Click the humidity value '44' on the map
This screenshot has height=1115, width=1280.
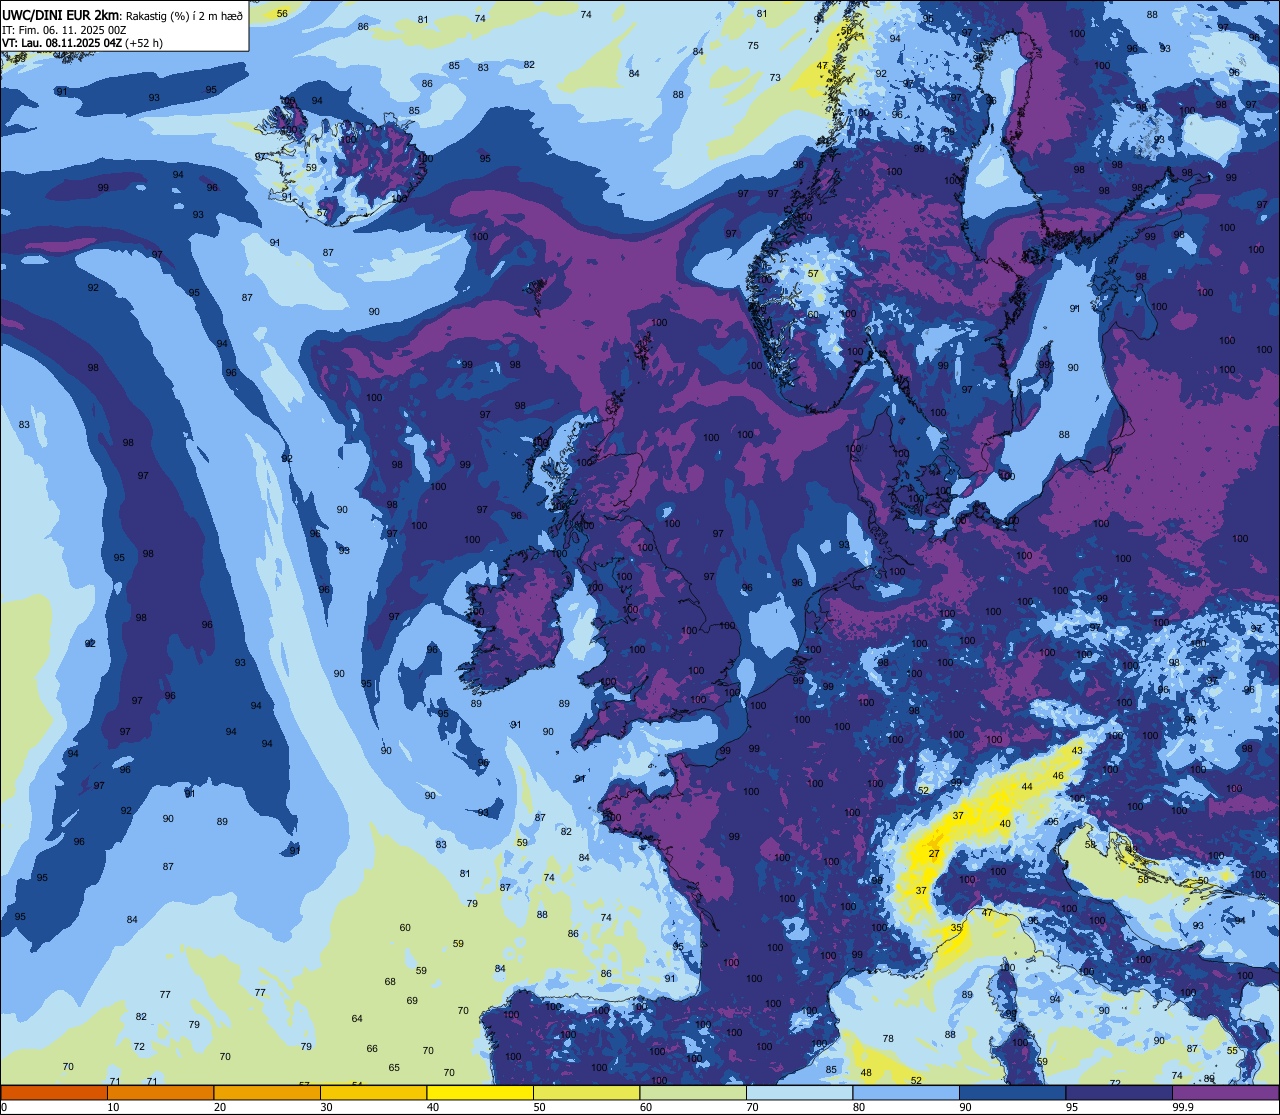1026,787
